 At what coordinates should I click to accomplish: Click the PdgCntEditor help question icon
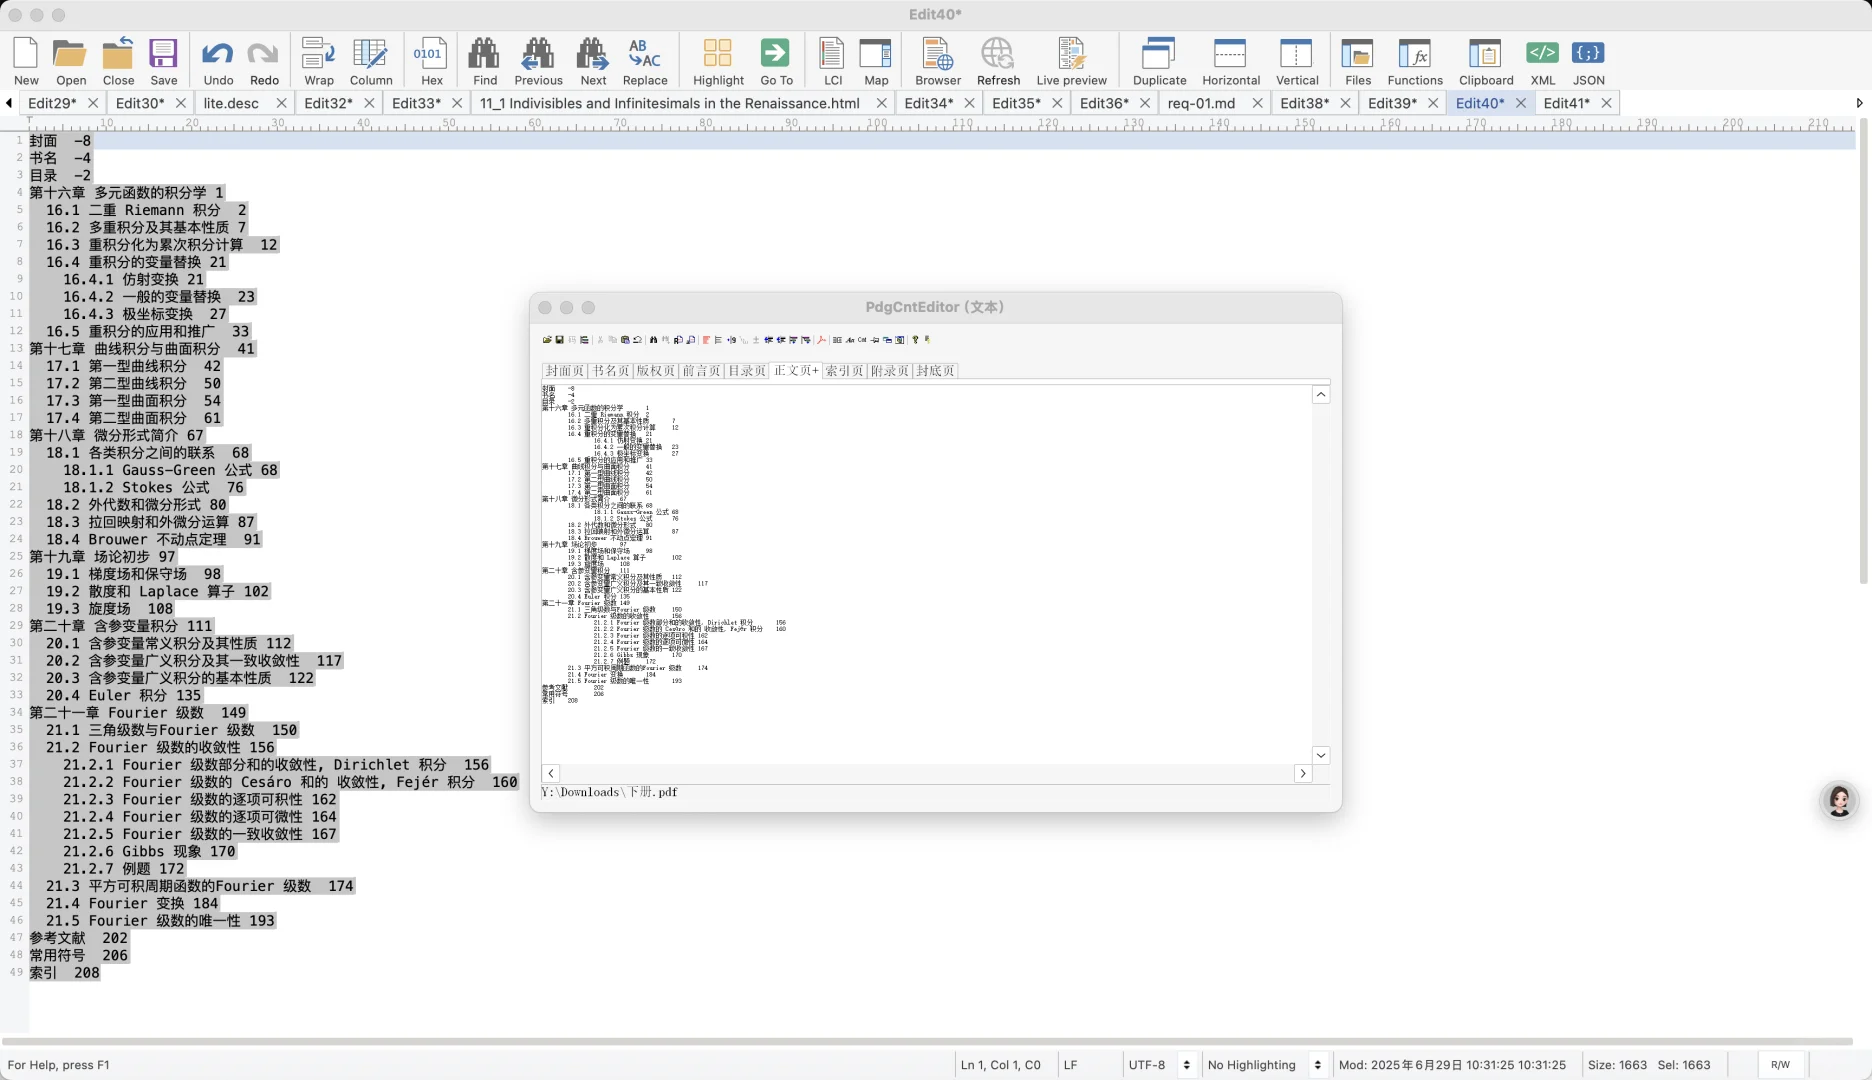tap(915, 340)
